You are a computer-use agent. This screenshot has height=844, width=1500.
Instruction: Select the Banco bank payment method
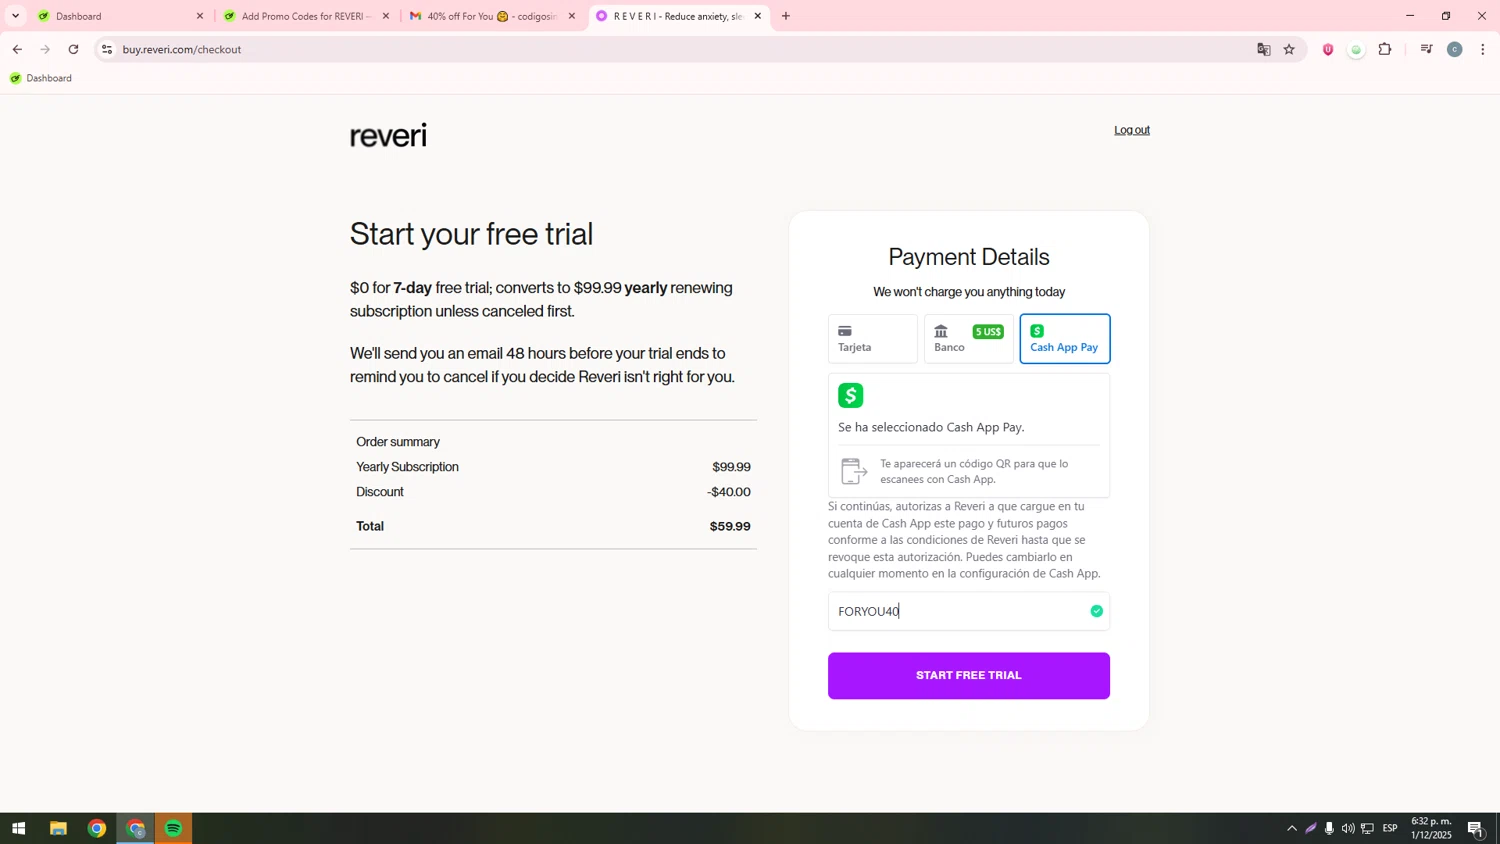coord(968,339)
